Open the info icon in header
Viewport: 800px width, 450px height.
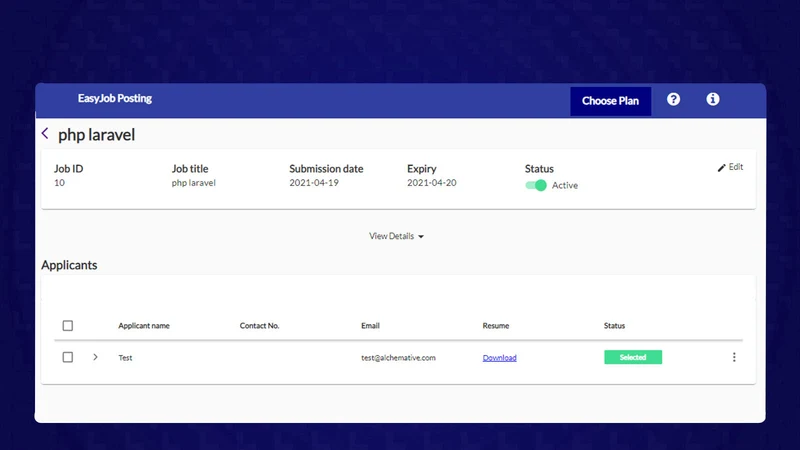(713, 99)
